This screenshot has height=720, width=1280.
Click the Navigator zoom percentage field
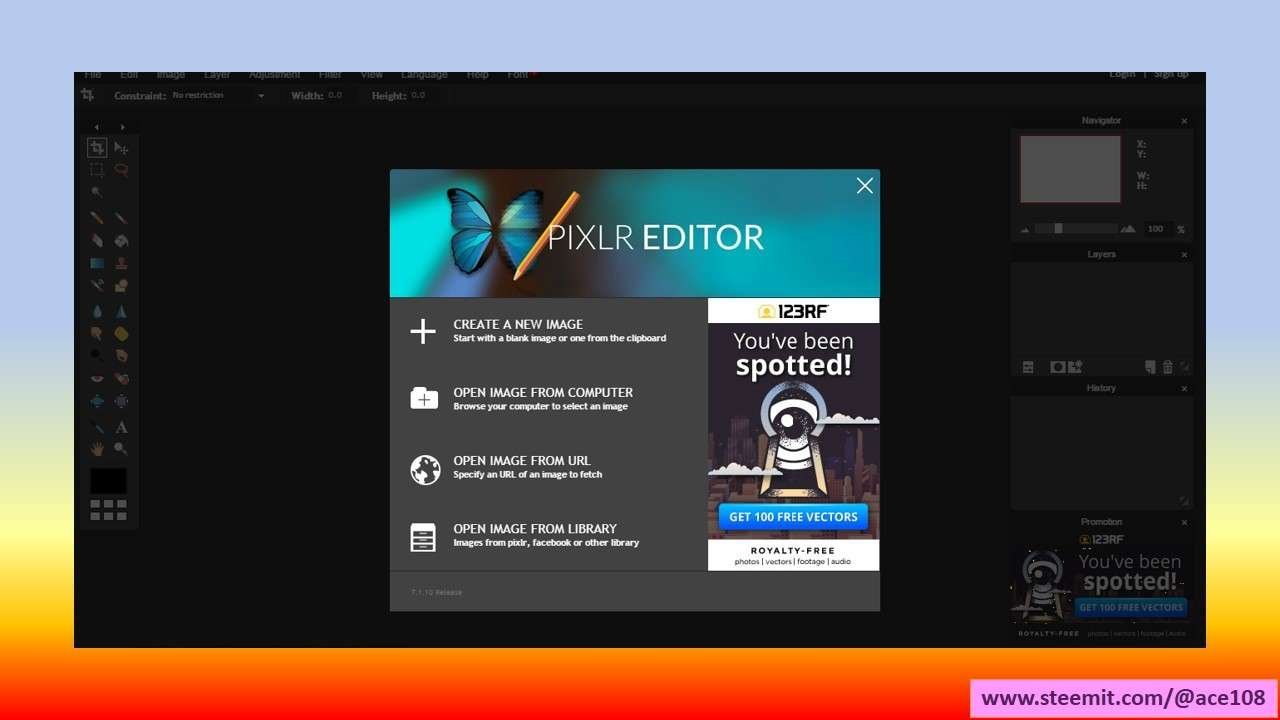tap(1156, 229)
